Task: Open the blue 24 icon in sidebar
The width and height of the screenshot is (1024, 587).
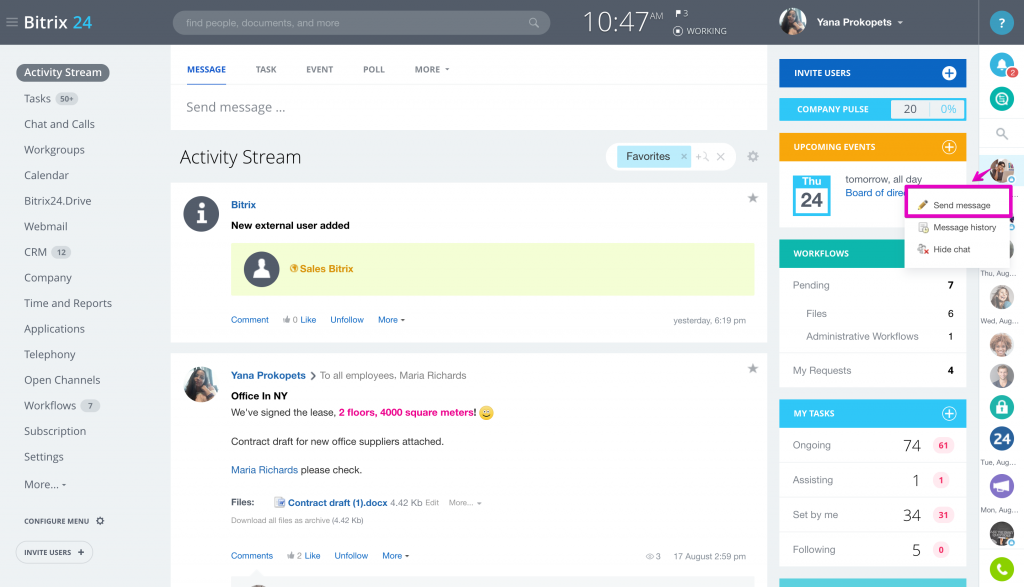Action: pyautogui.click(x=1001, y=439)
